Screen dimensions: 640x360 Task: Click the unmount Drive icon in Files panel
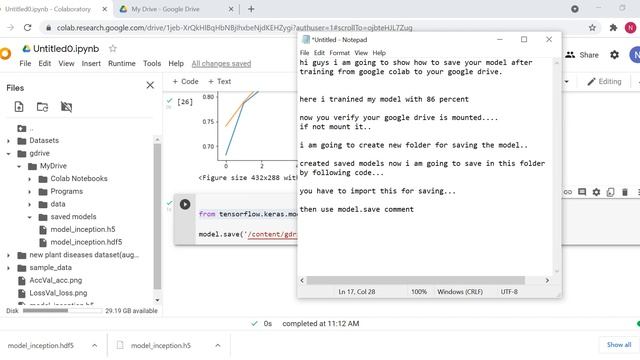pyautogui.click(x=66, y=107)
